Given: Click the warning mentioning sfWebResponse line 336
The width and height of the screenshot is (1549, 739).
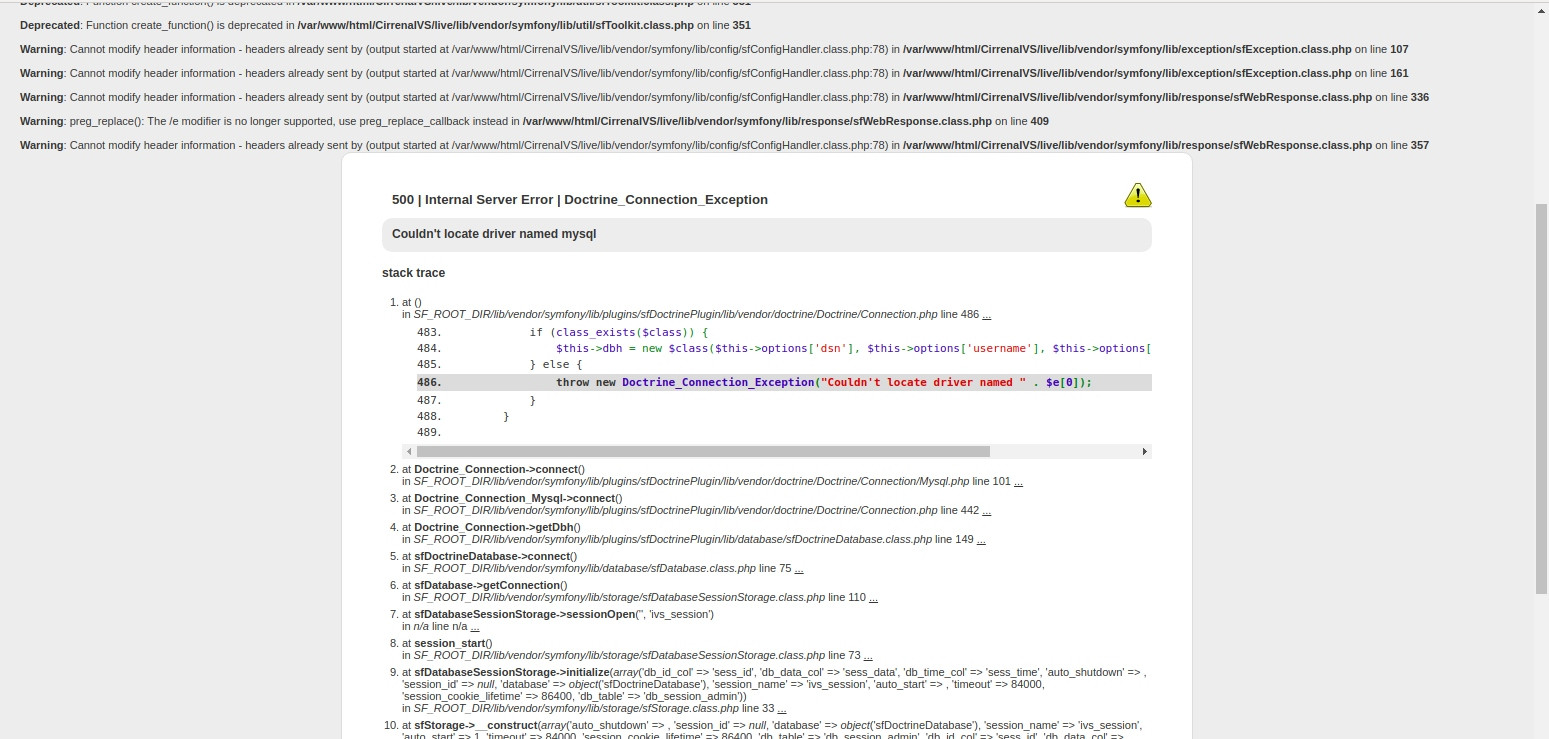Looking at the screenshot, I should [724, 97].
